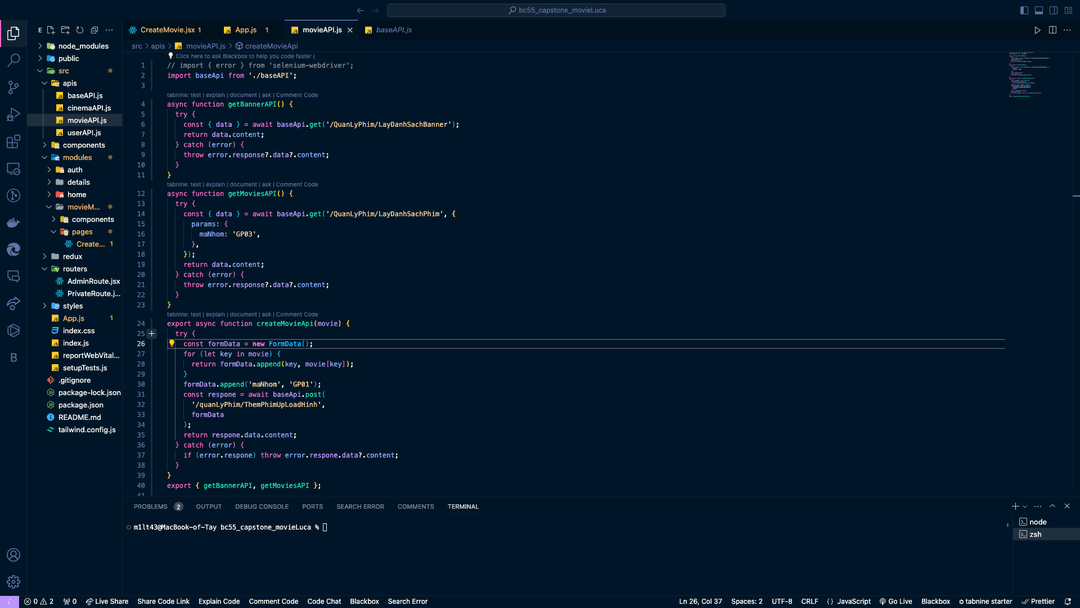This screenshot has width=1080, height=608.
Task: Start the Go Live server
Action: tap(896, 601)
